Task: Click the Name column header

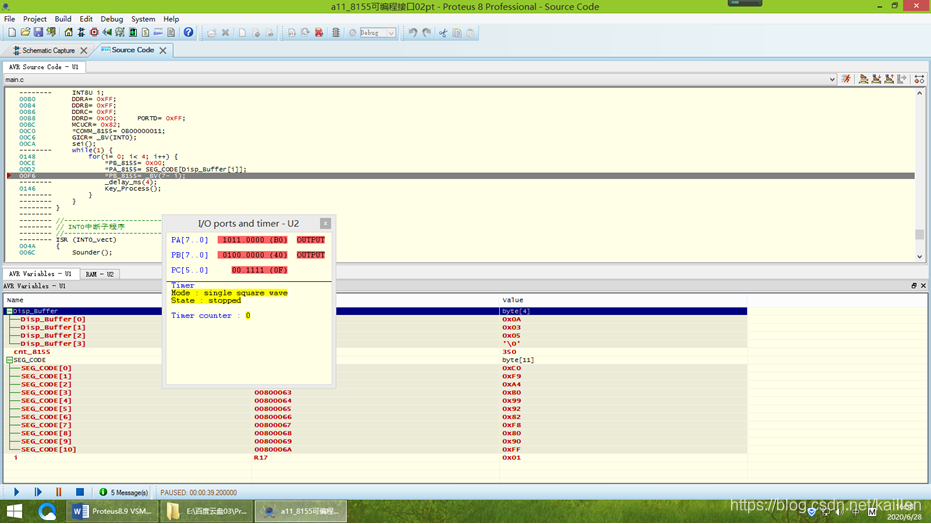Action: [x=127, y=300]
